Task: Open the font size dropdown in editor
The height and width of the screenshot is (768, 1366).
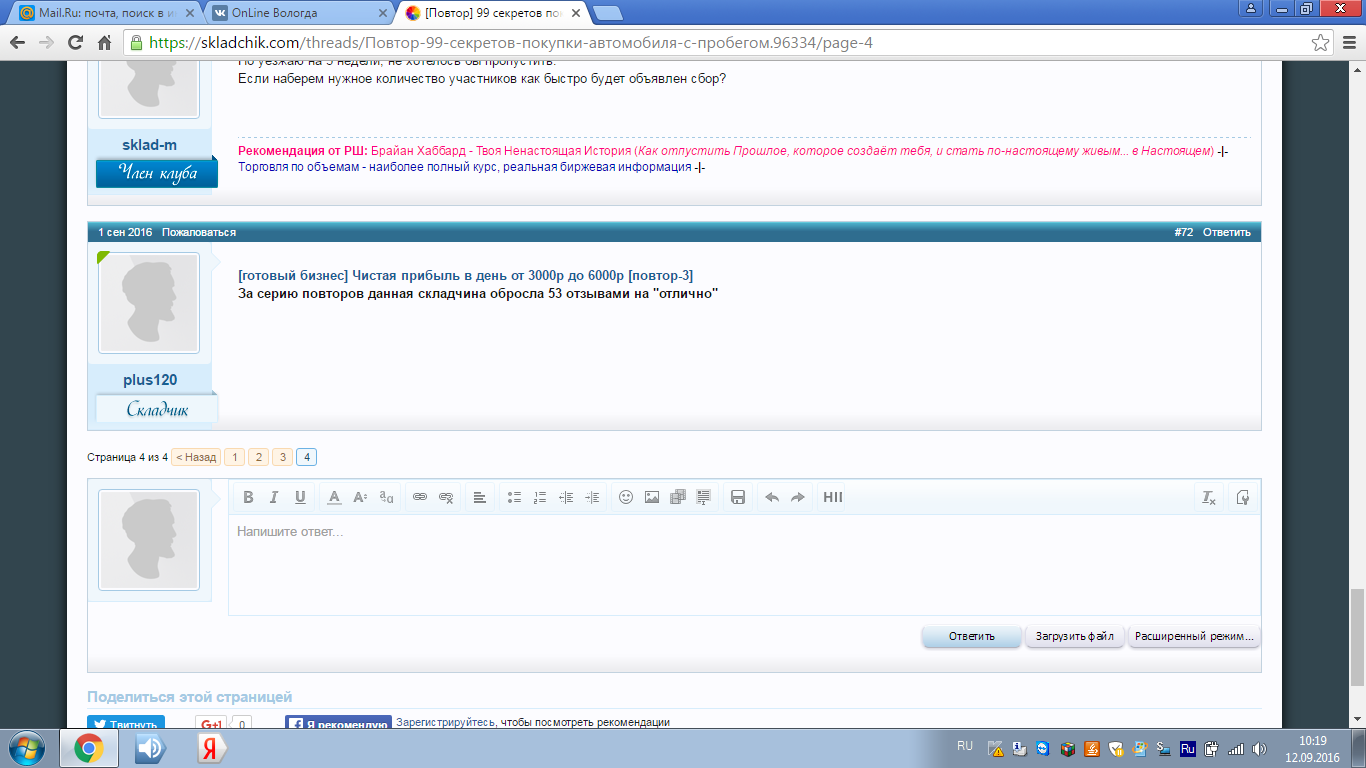Action: click(360, 497)
